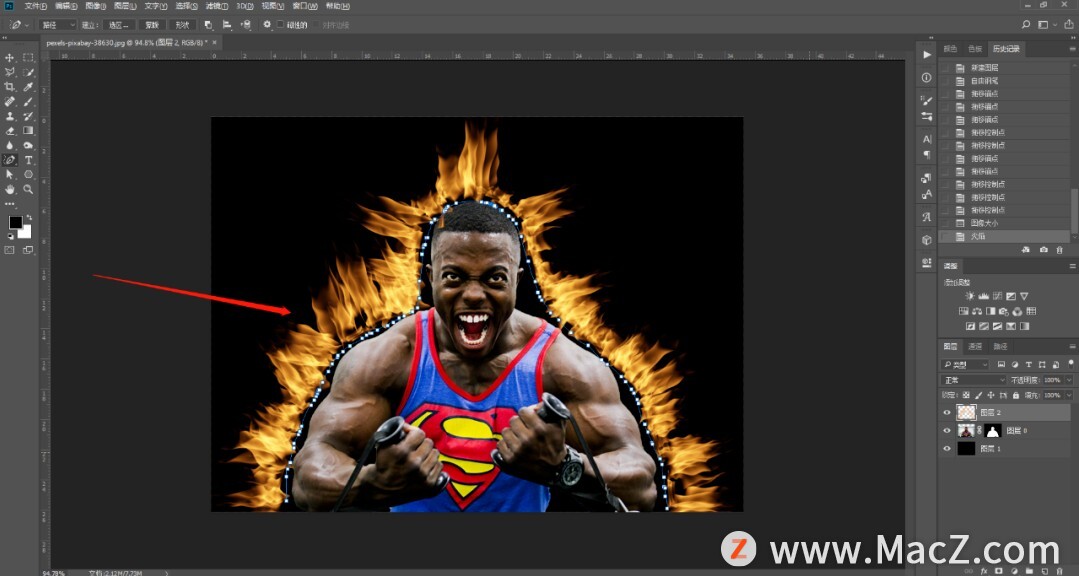The image size is (1079, 576).
Task: Select the Freeform Pen tool
Action: click(x=10, y=160)
